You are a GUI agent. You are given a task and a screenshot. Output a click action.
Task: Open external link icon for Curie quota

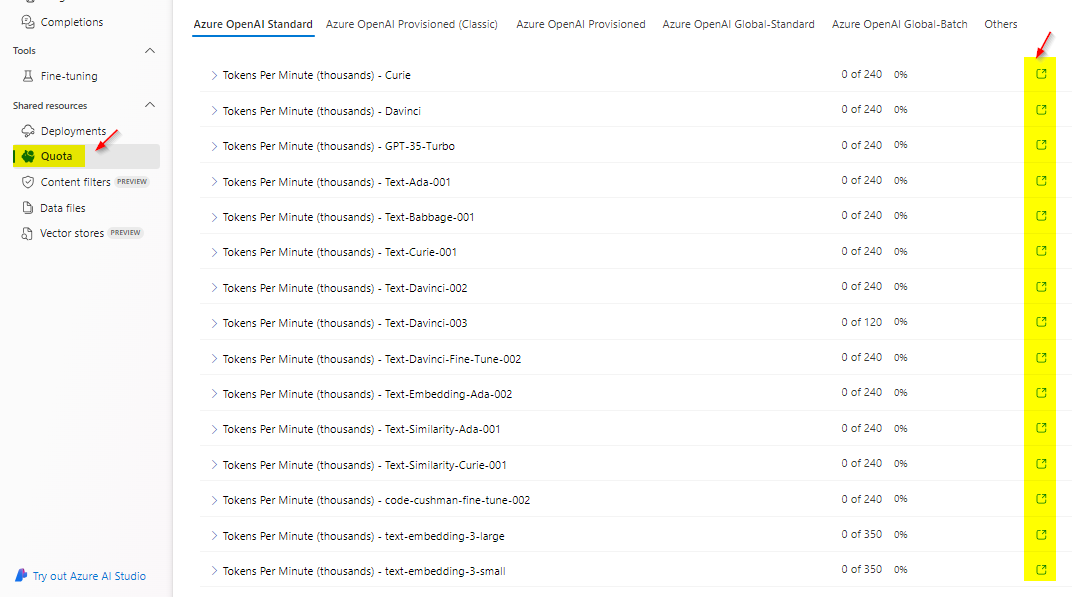1040,74
